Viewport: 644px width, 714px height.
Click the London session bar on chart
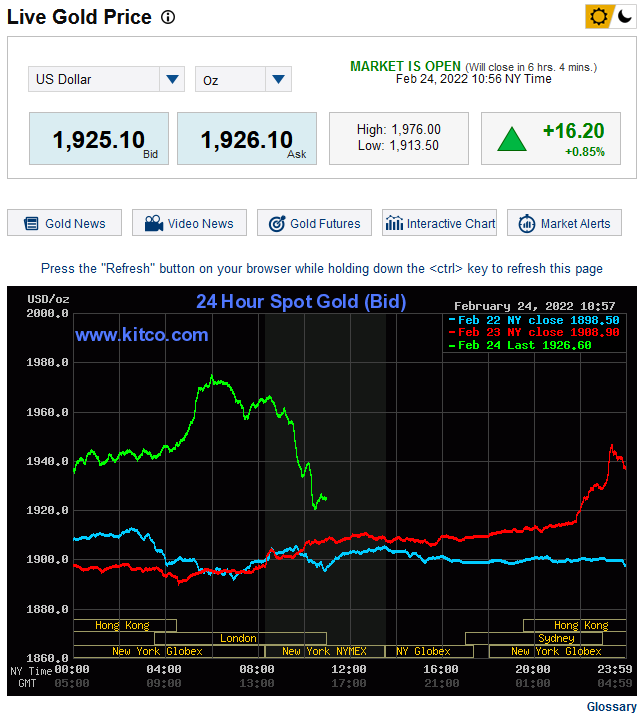pyautogui.click(x=240, y=638)
